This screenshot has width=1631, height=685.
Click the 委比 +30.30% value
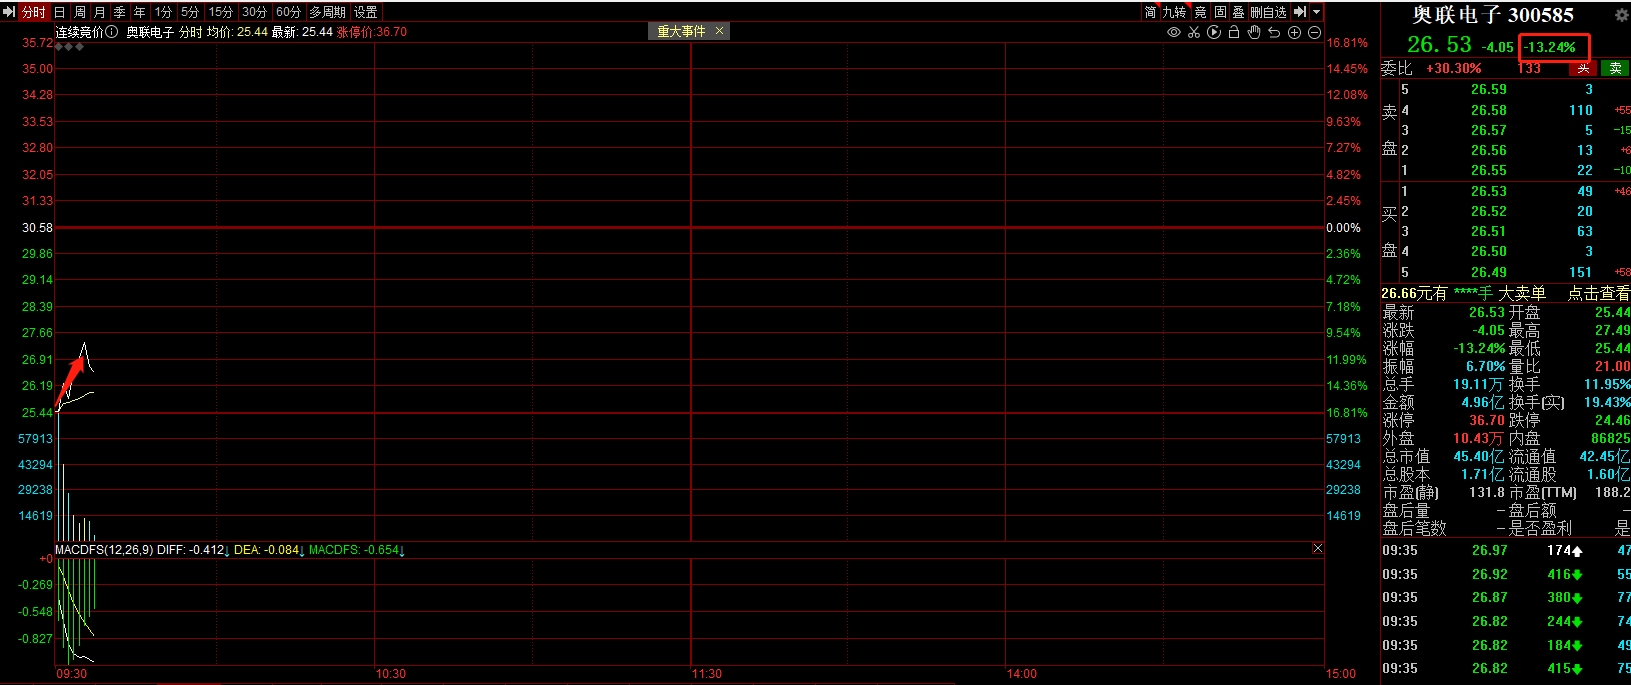point(1454,68)
